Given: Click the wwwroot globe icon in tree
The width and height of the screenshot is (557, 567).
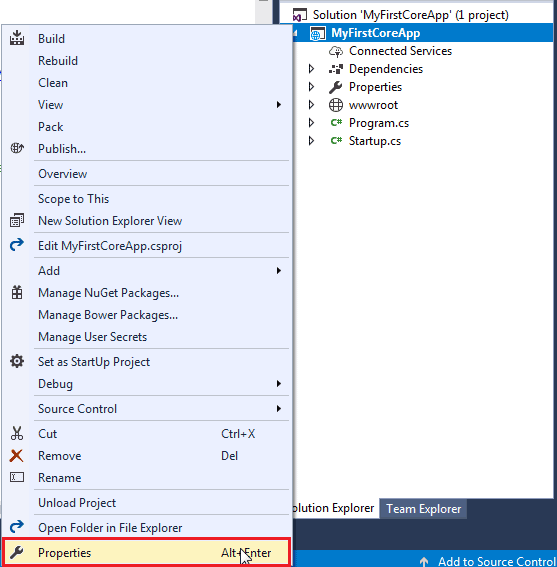Looking at the screenshot, I should pos(336,105).
